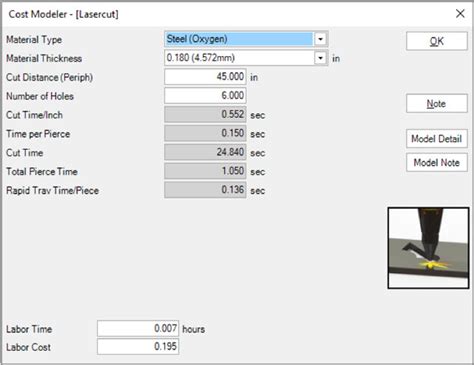Click the Rapid Trav Time/Piece label
The height and width of the screenshot is (365, 474).
pyautogui.click(x=53, y=191)
